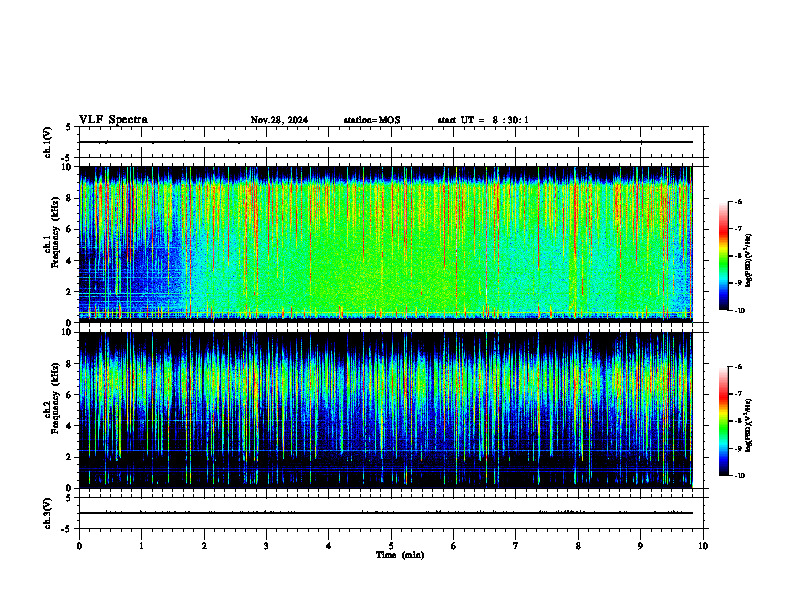Click the "start UT = 8 :30: 1" text

coord(483,120)
